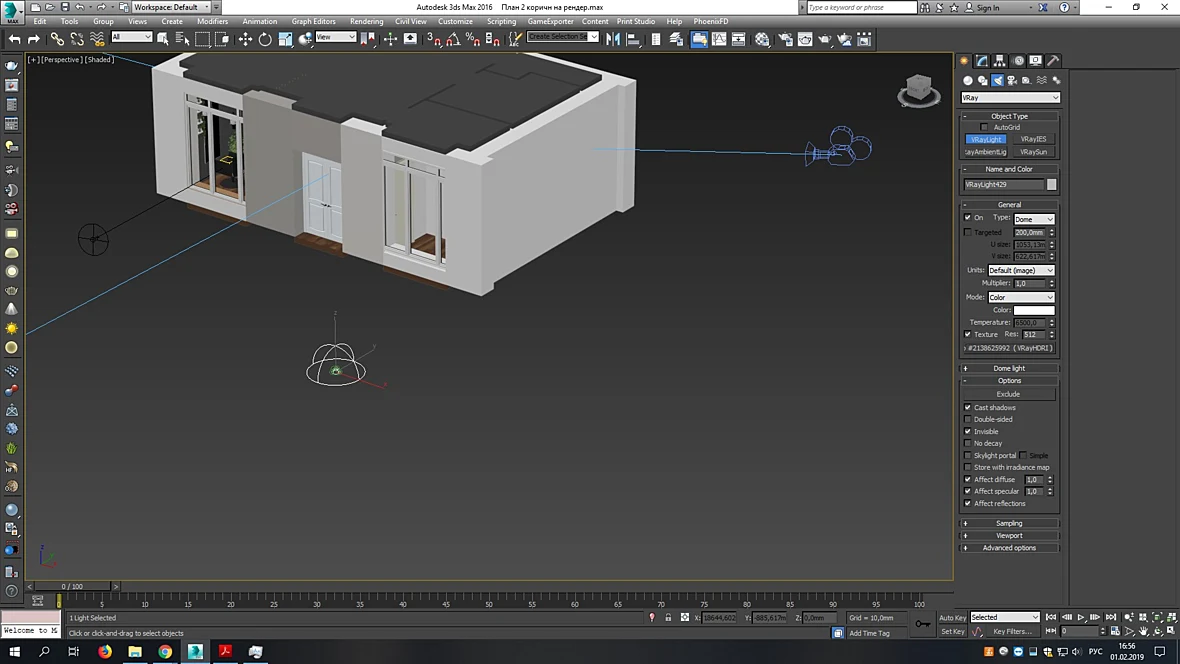The image size is (1180, 664).
Task: Open the Modify panel tab
Action: point(981,60)
